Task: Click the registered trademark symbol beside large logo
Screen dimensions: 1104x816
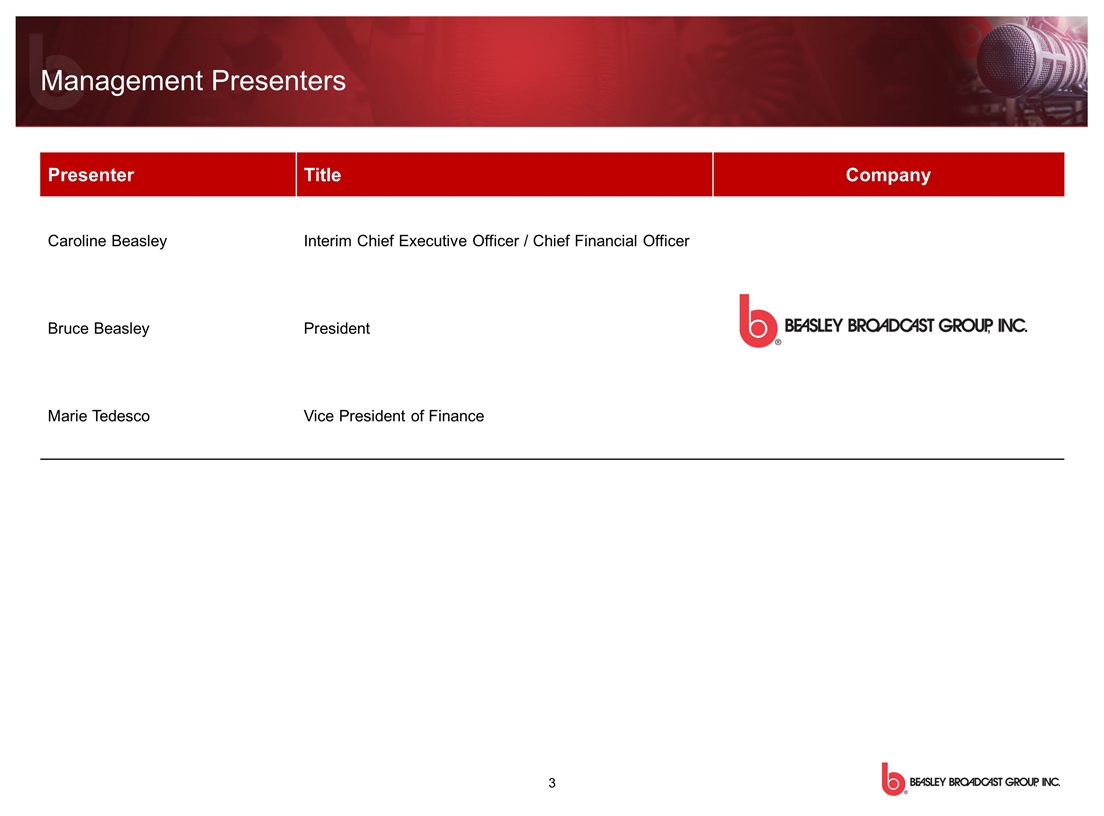Action: click(x=778, y=342)
